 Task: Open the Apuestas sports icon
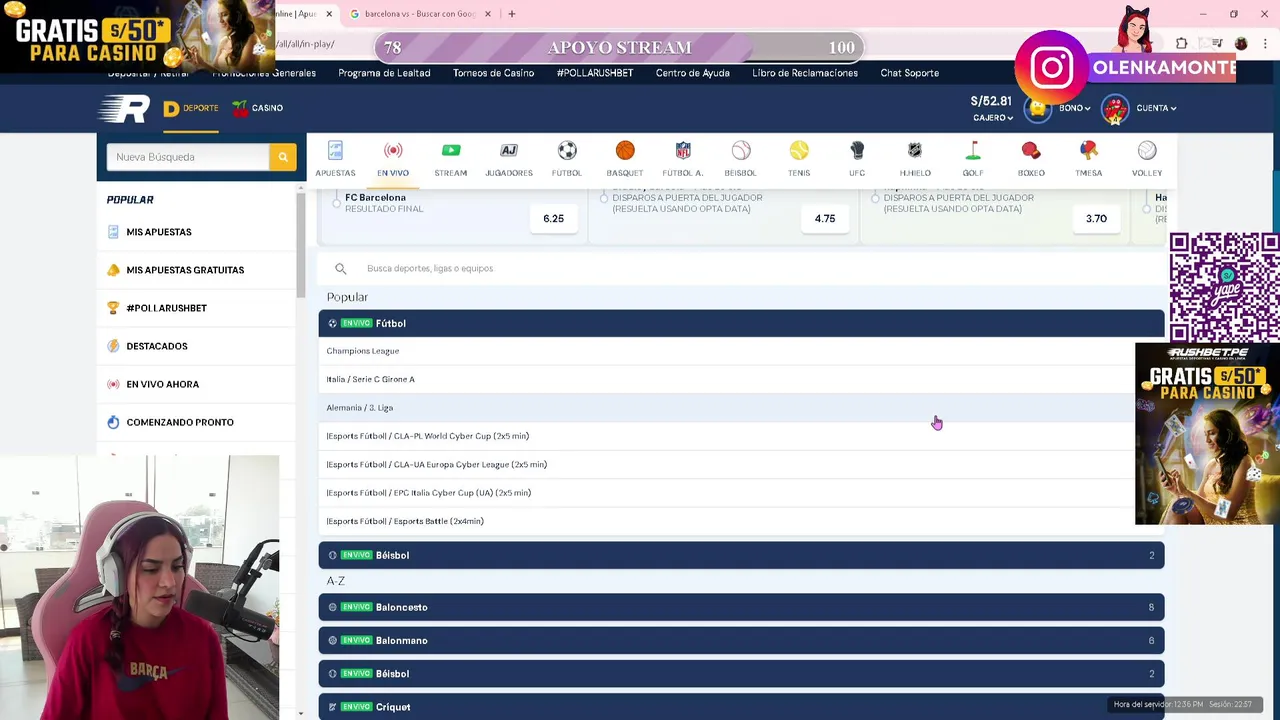[335, 151]
